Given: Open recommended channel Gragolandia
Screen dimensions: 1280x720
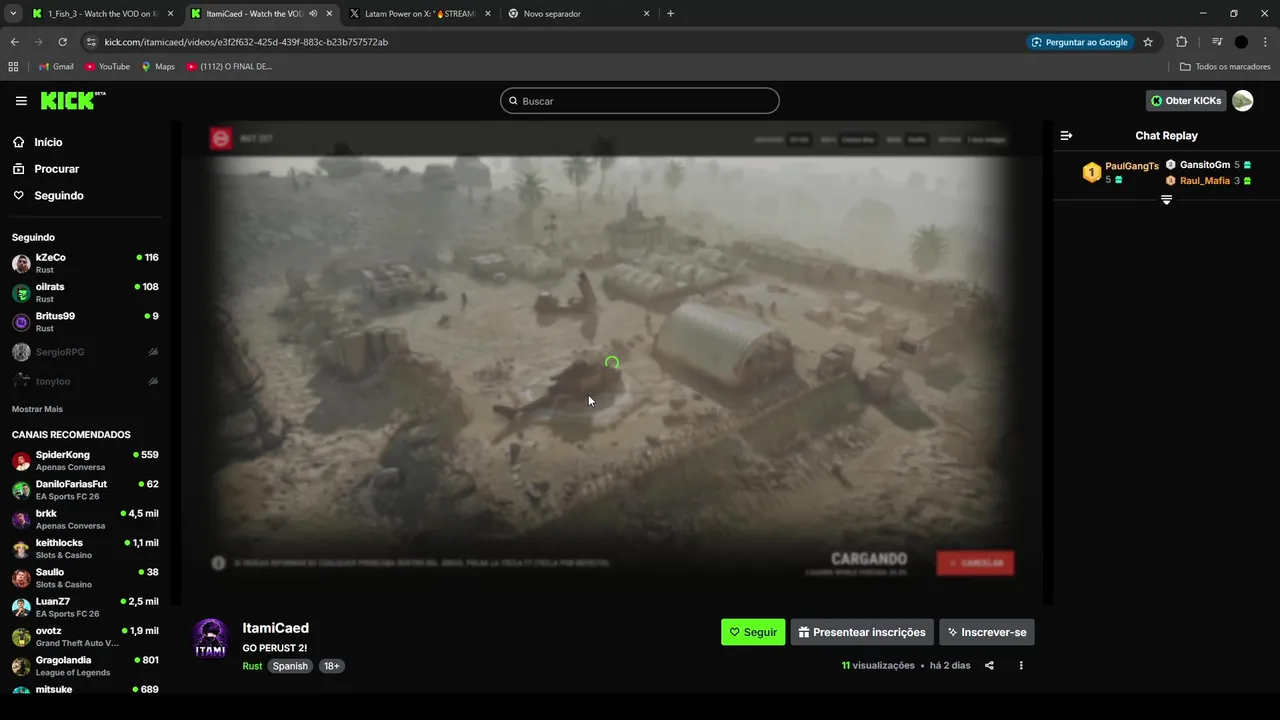Looking at the screenshot, I should pyautogui.click(x=85, y=666).
